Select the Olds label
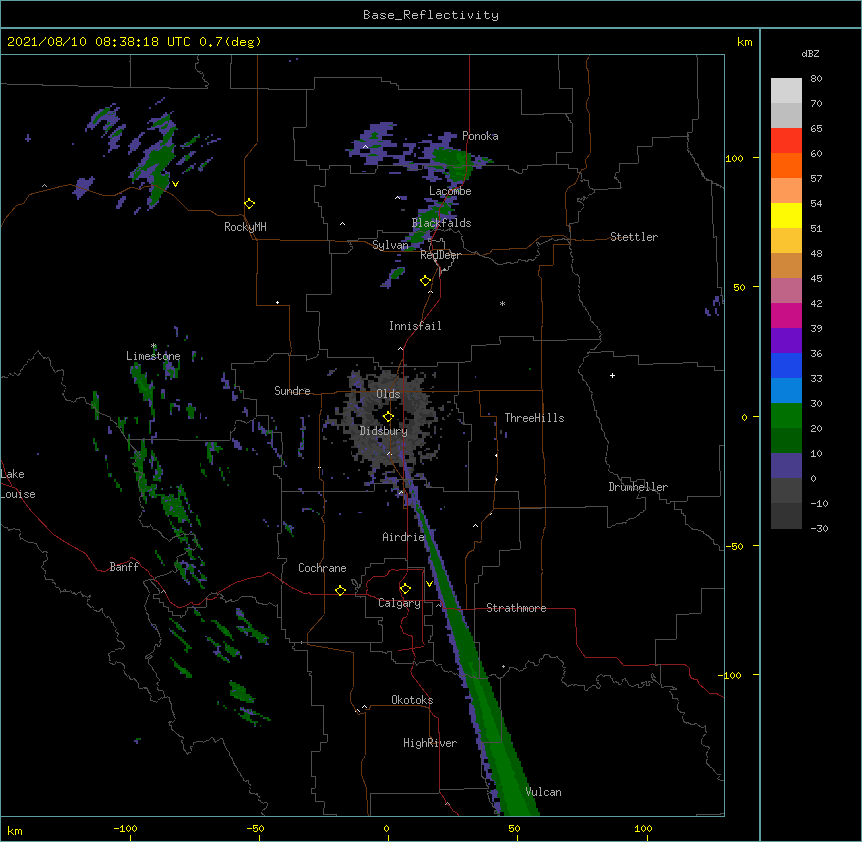 (x=388, y=394)
